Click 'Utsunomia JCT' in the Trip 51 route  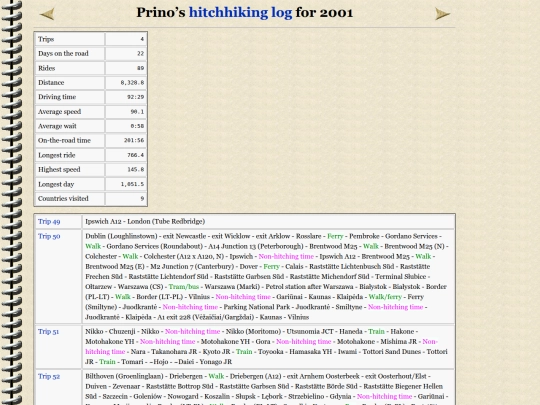click(310, 332)
